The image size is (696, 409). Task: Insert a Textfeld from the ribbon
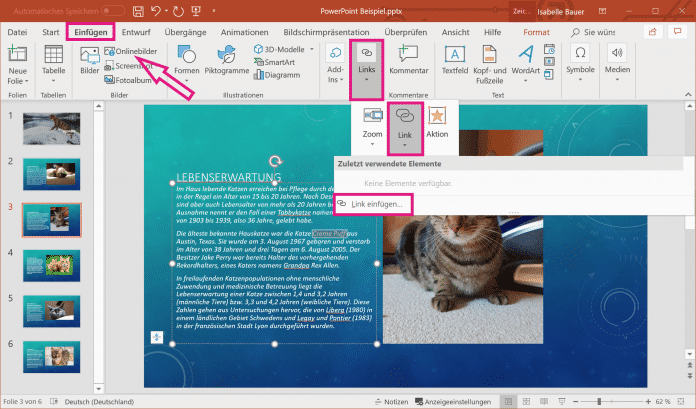tap(455, 62)
